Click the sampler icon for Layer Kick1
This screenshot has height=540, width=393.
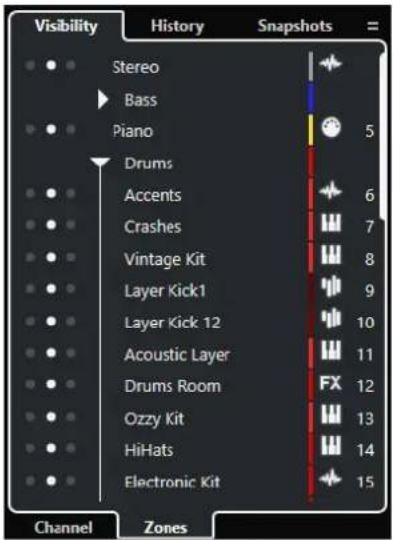(331, 287)
